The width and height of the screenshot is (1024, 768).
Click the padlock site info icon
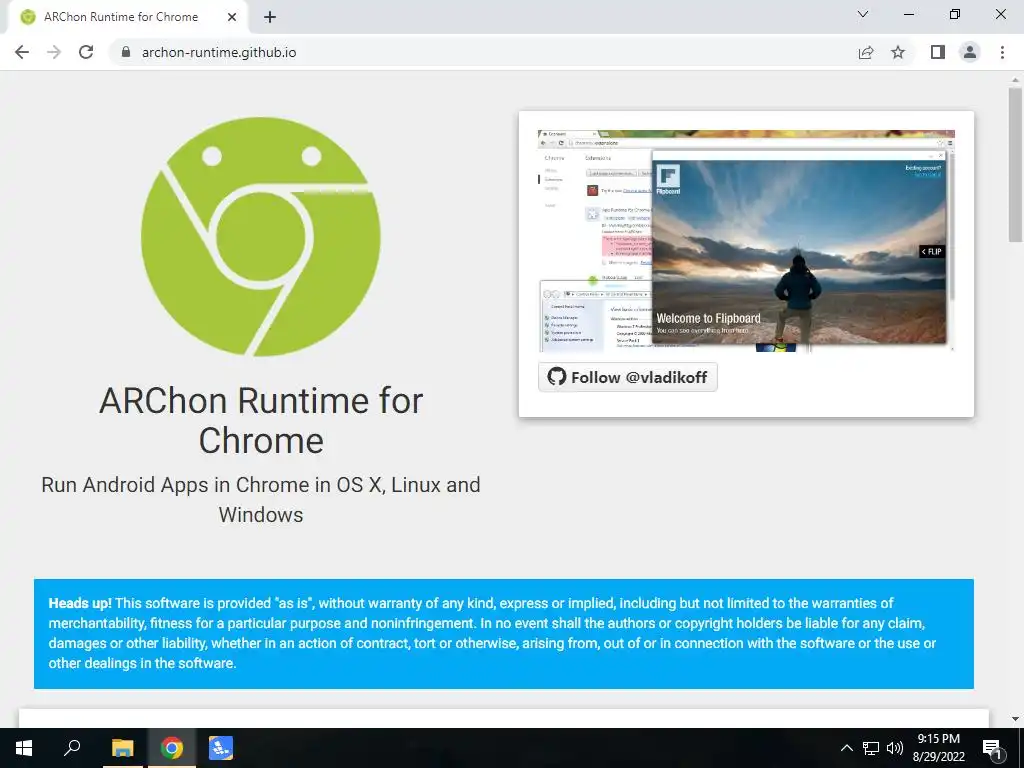127,52
